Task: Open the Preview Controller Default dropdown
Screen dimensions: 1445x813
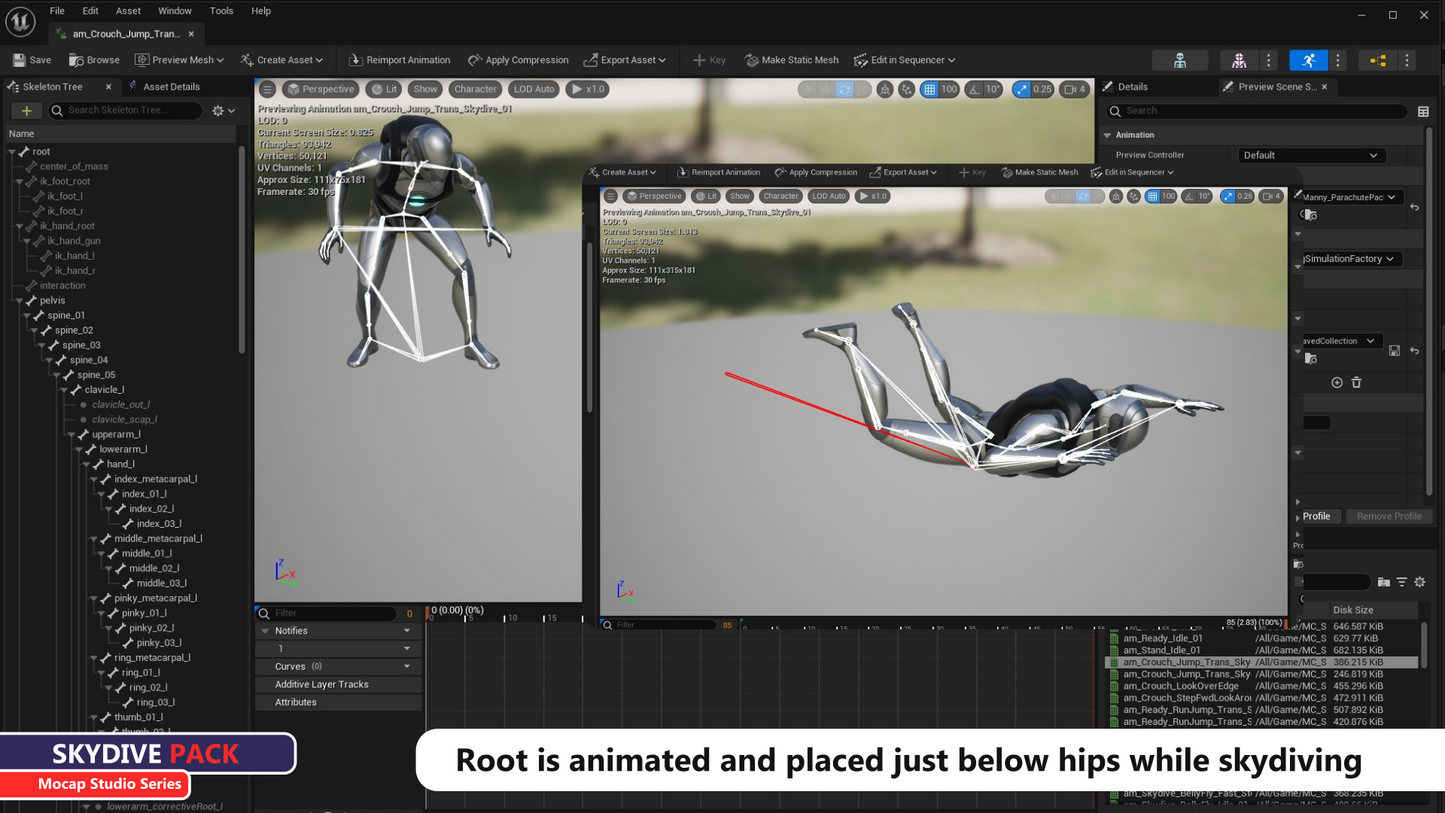Action: pyautogui.click(x=1311, y=155)
